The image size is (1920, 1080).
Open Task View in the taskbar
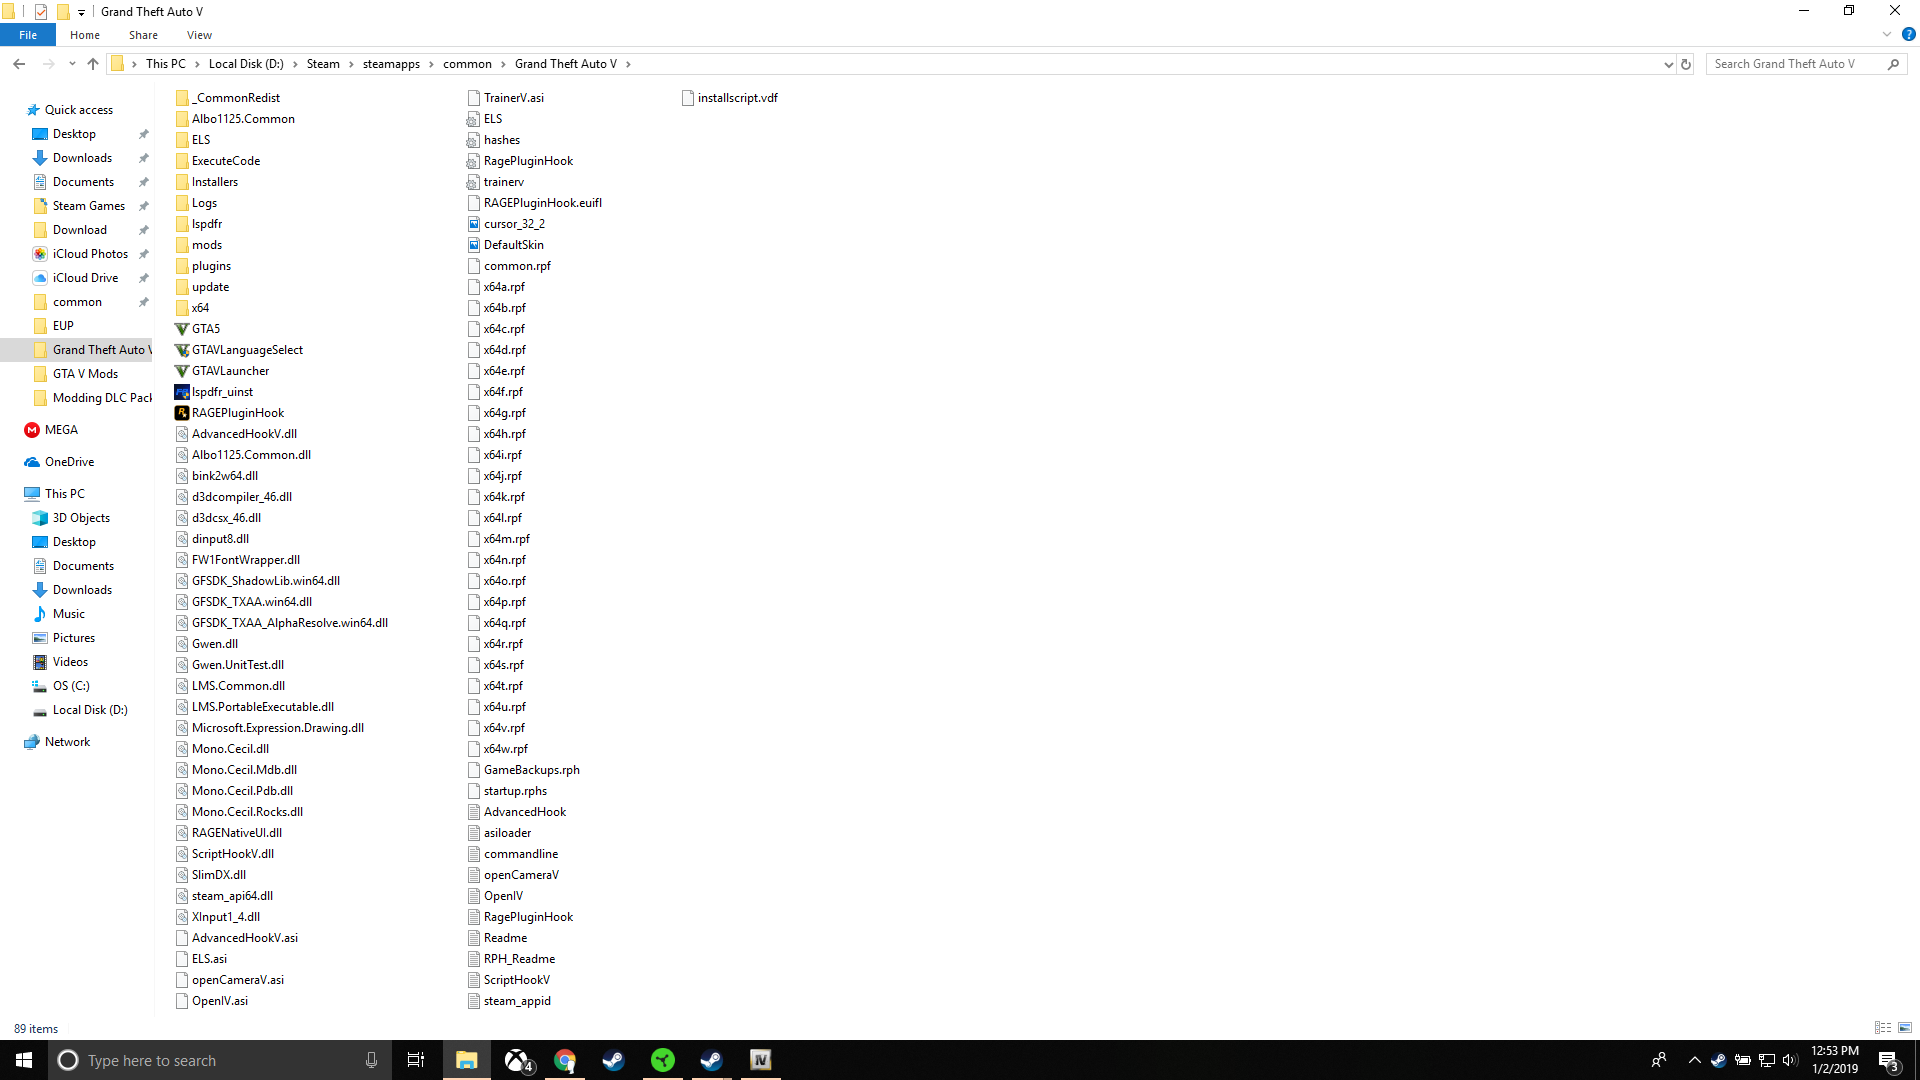[x=416, y=1060]
